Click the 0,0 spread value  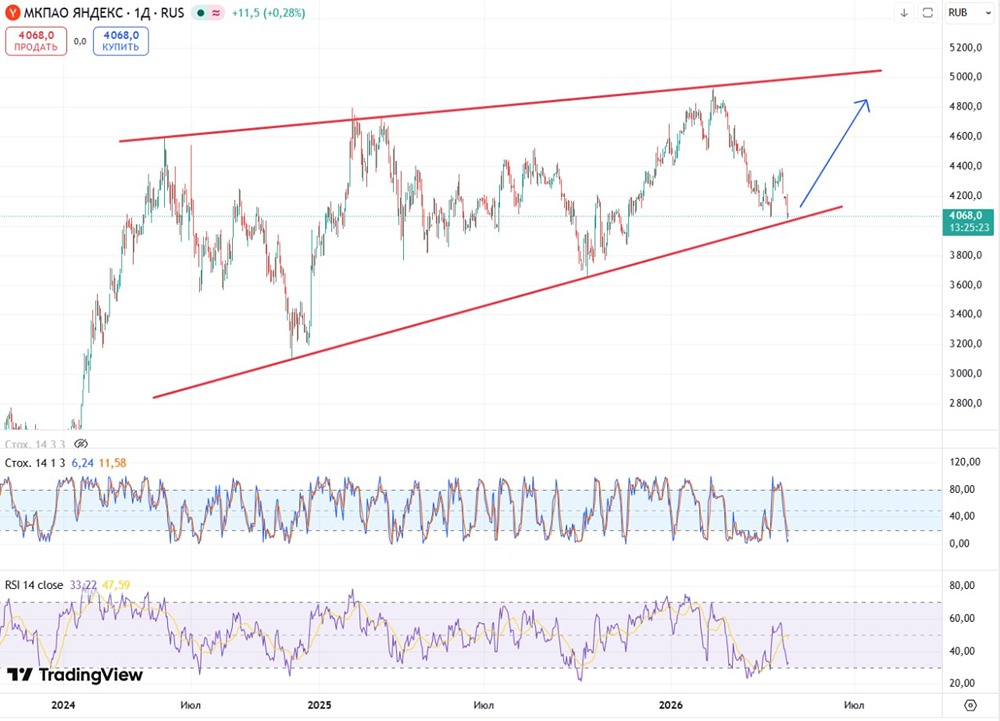pos(80,41)
